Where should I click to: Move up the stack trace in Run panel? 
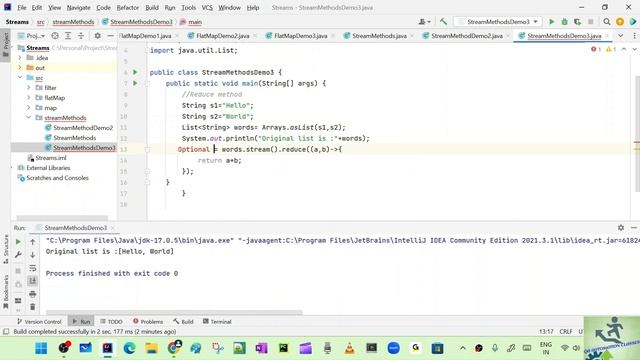33,242
